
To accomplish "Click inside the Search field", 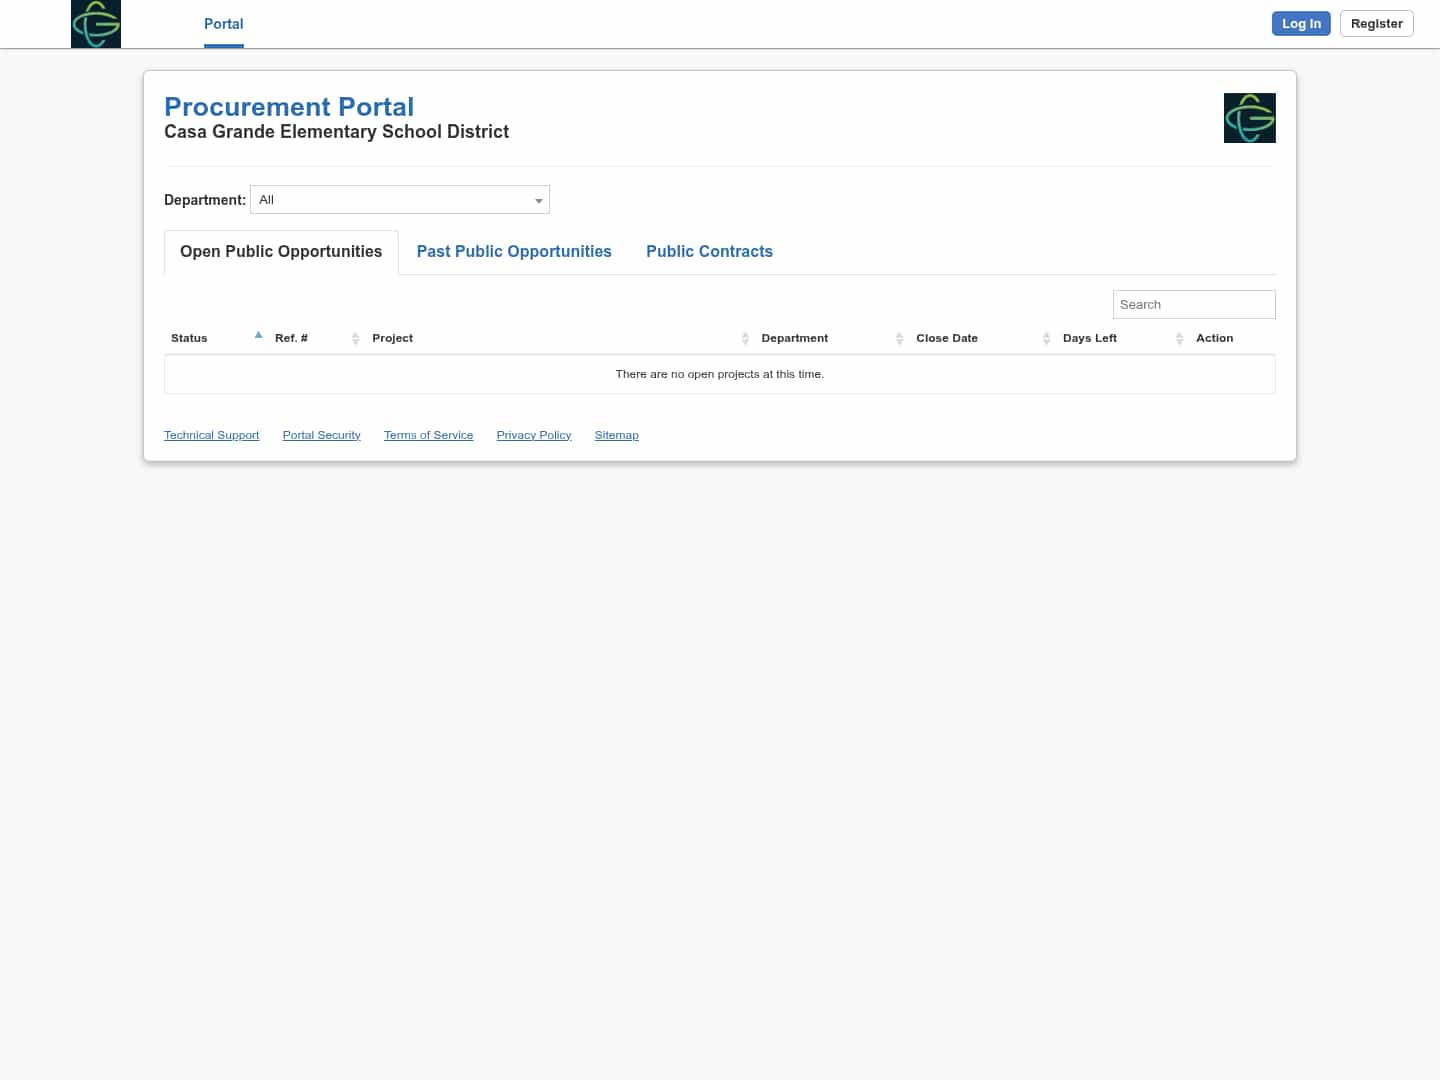I will (1193, 304).
